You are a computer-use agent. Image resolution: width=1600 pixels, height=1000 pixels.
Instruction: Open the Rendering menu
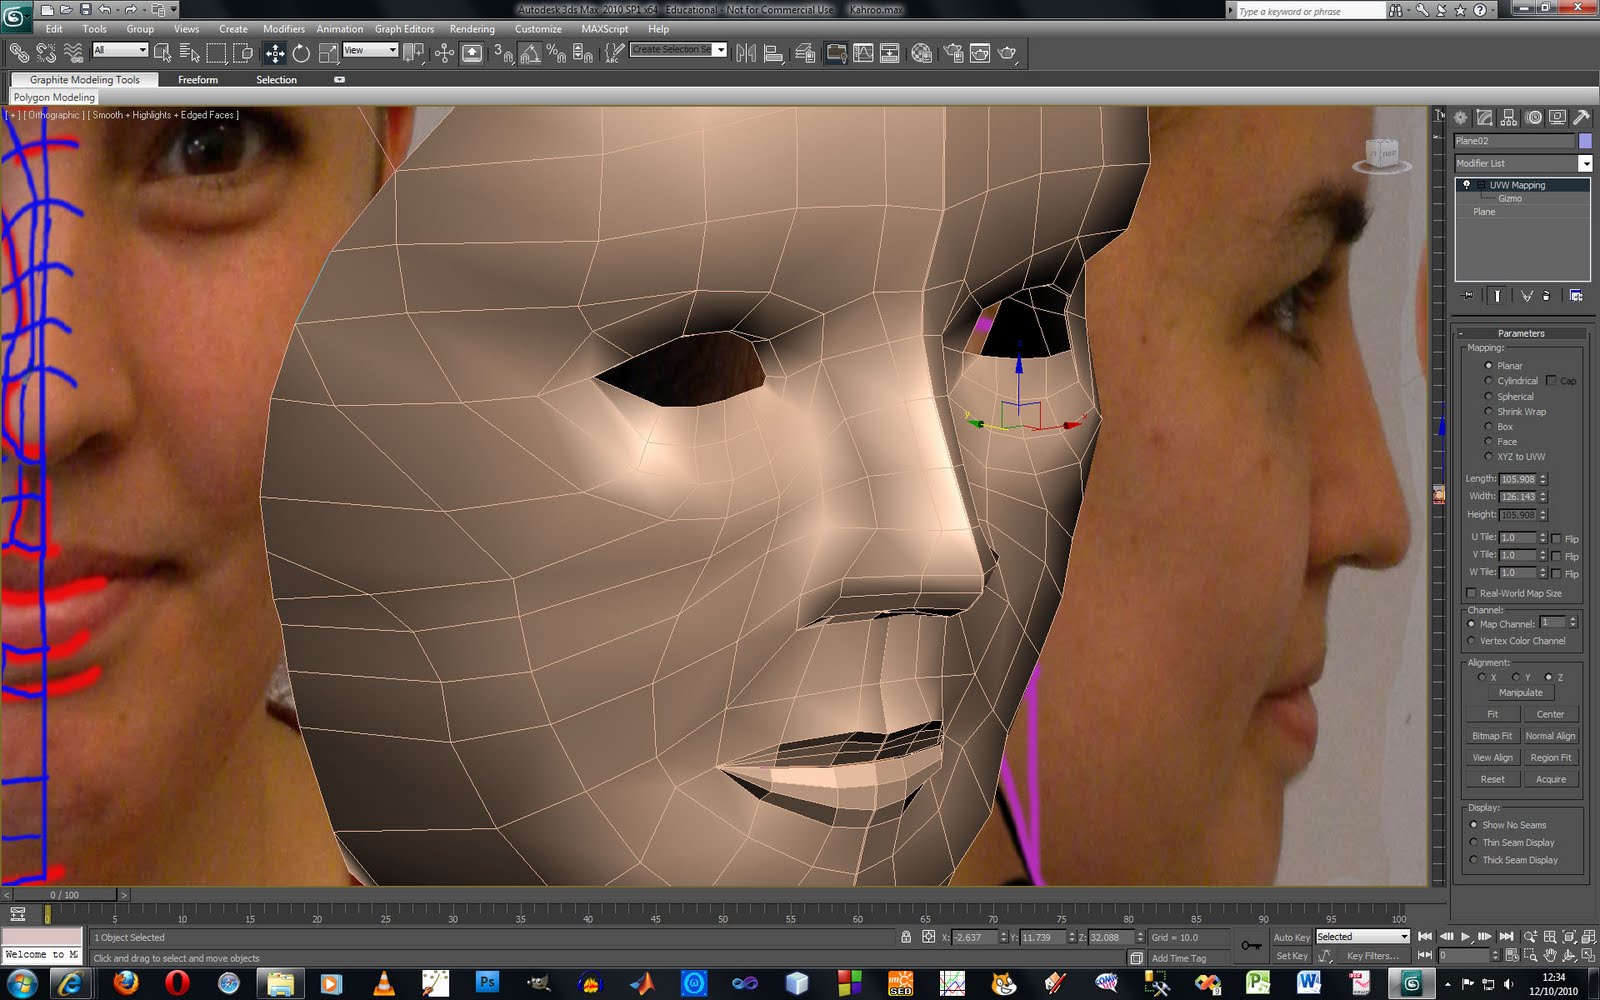coord(472,29)
